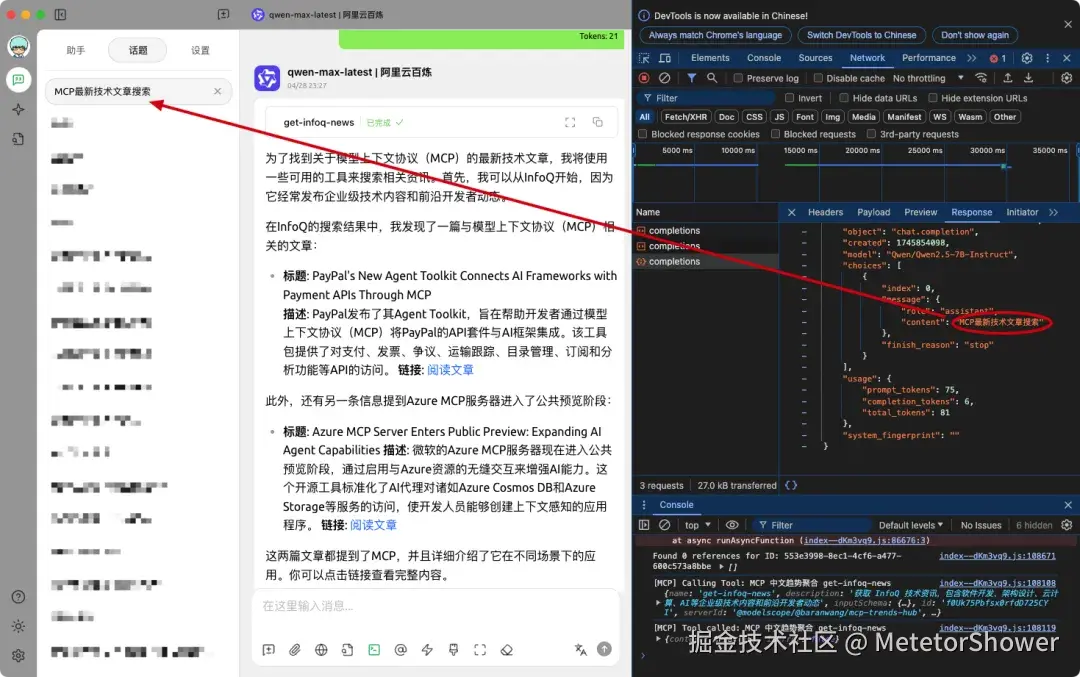
Task: Clear context with the eraser icon
Action: click(x=506, y=649)
